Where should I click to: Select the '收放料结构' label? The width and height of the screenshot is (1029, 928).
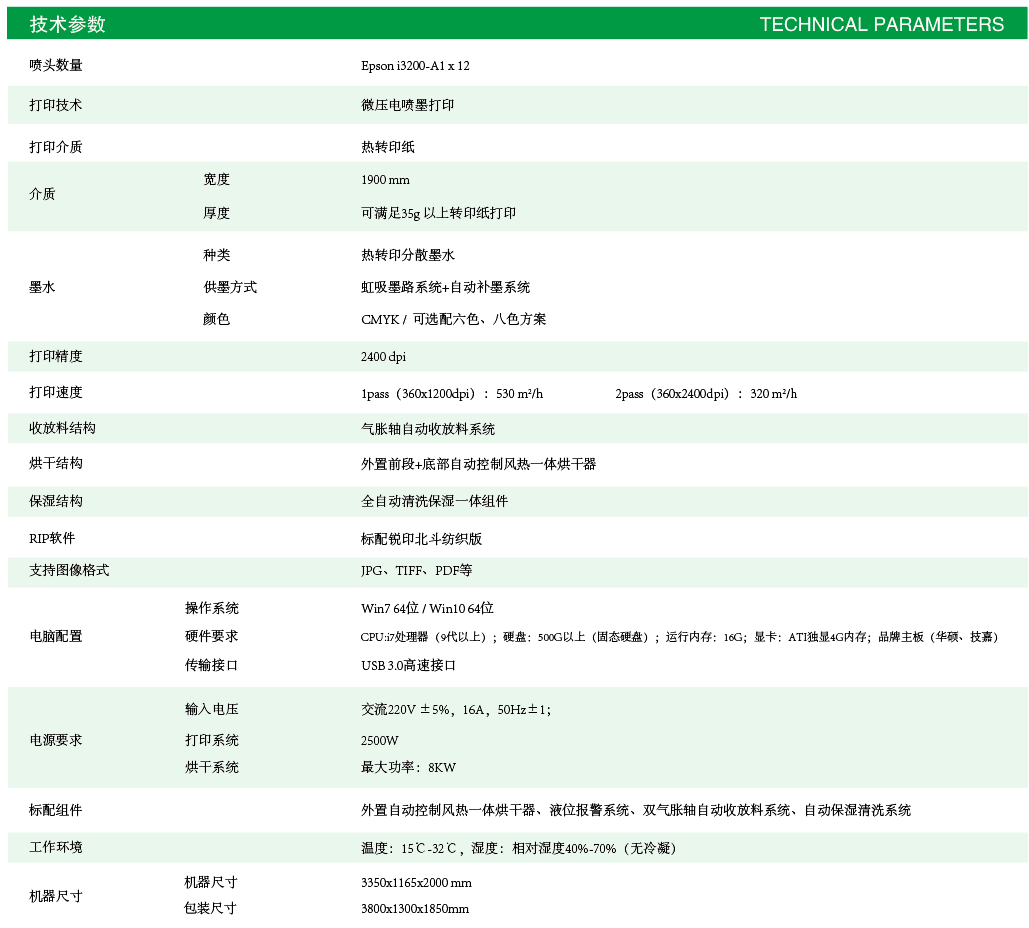pos(62,428)
